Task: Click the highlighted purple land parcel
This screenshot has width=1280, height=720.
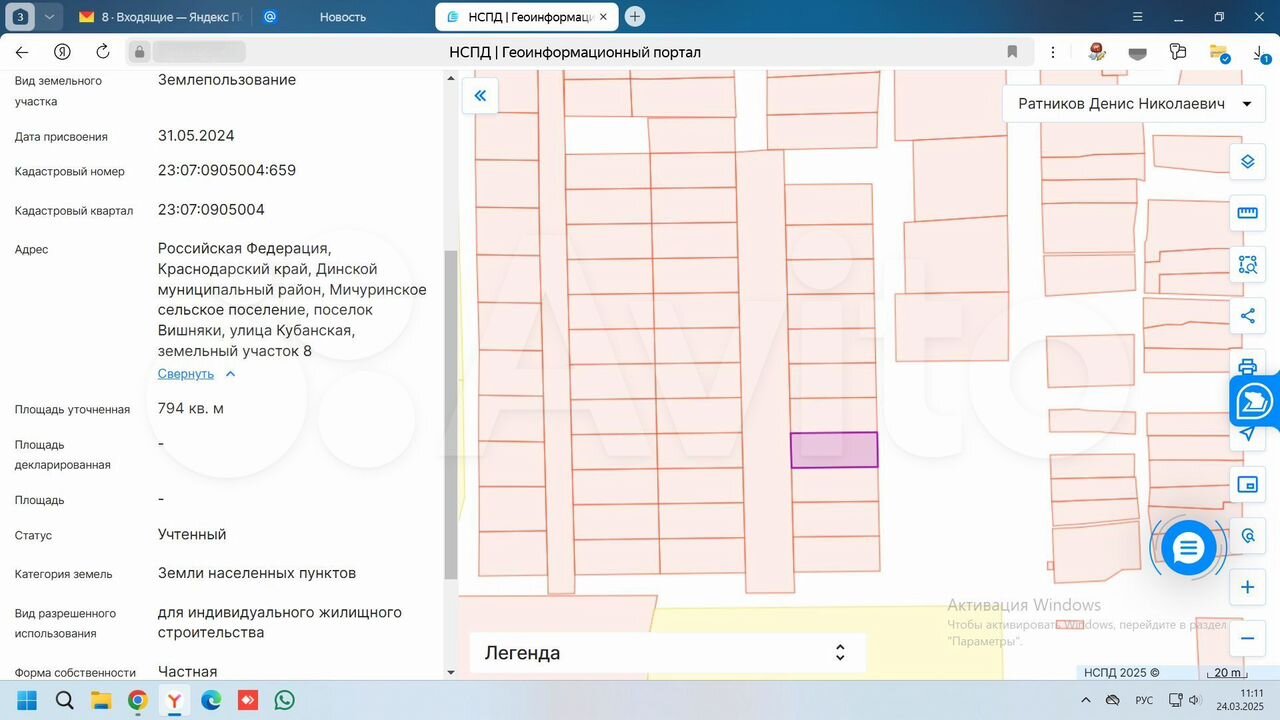Action: click(834, 450)
